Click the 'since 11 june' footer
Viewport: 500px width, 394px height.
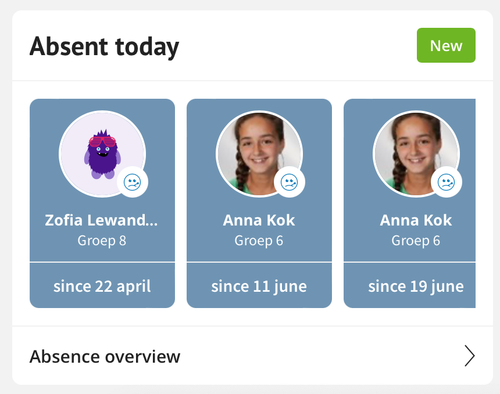pos(259,286)
